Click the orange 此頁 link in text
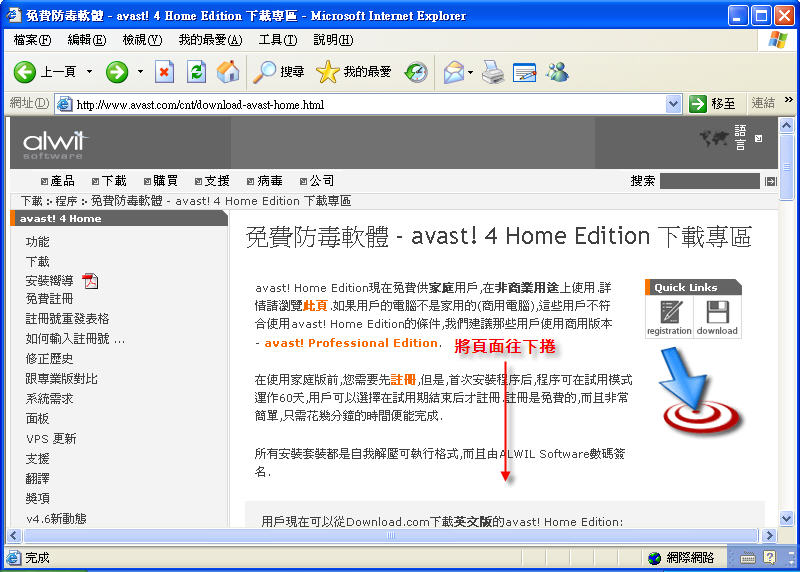Viewport: 800px width, 572px height. coord(315,306)
